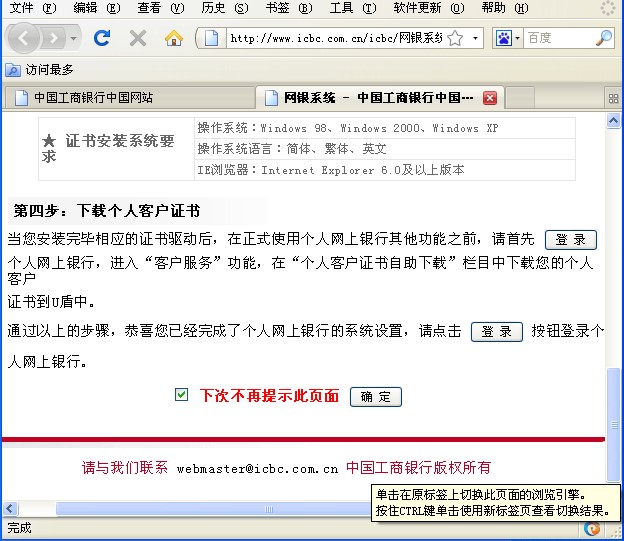This screenshot has width=624, height=541.
Task: Close the 网银系统 tab
Action: [490, 98]
